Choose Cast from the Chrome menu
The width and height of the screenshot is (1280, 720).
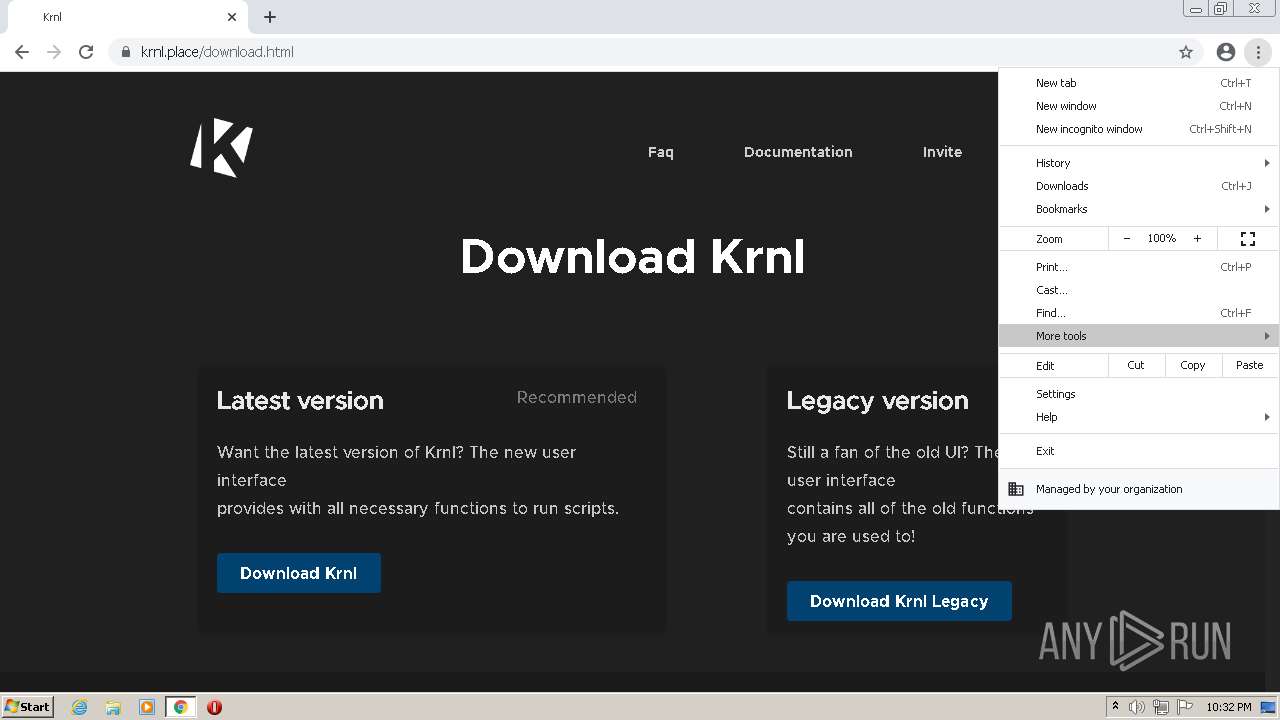[x=1139, y=290]
